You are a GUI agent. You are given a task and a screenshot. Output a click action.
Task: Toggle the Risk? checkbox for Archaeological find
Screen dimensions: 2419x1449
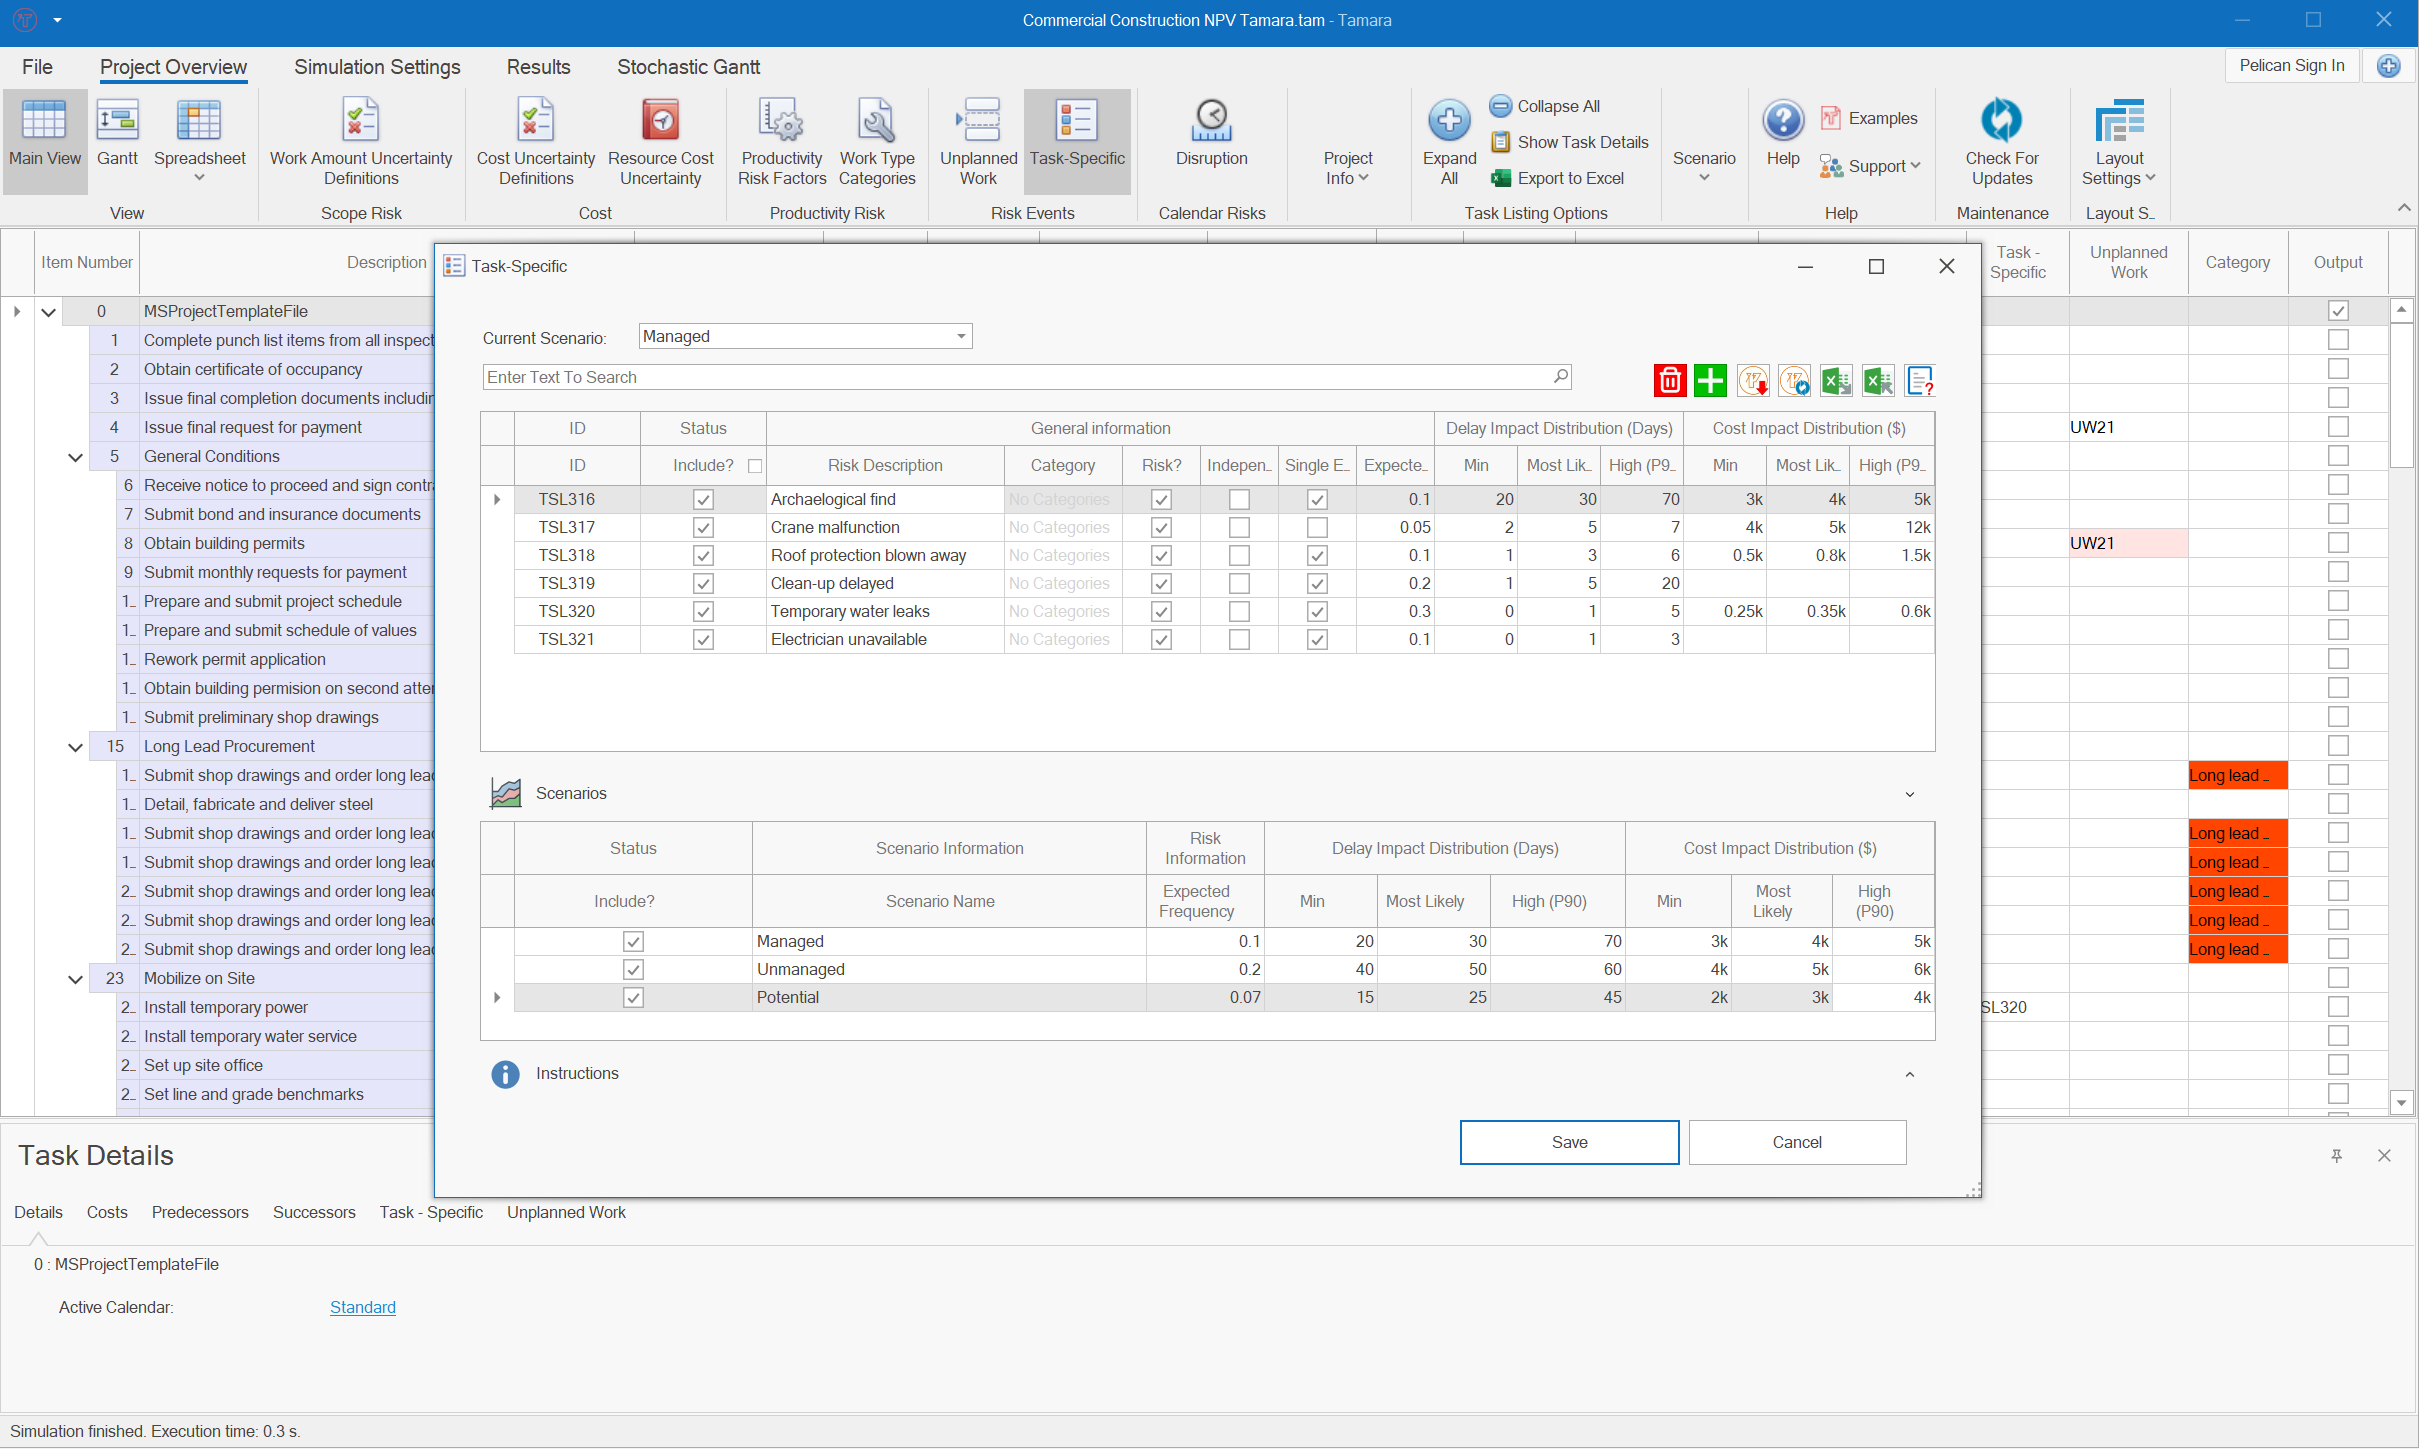[1160, 498]
